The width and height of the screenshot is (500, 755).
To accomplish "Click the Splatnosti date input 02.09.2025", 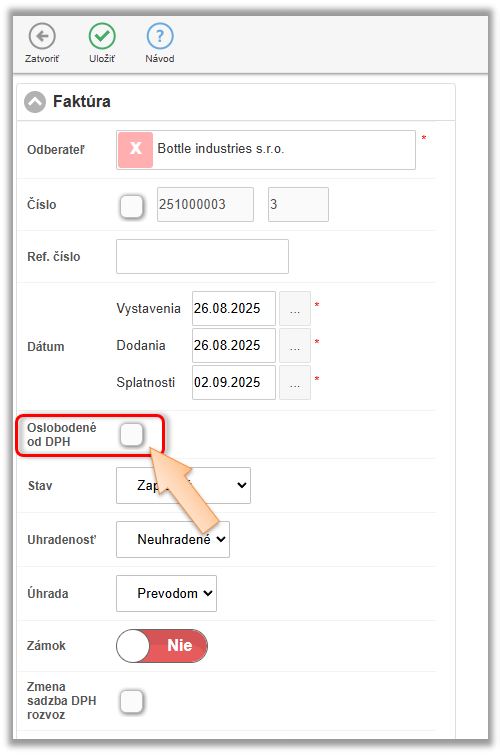I will (x=234, y=383).
